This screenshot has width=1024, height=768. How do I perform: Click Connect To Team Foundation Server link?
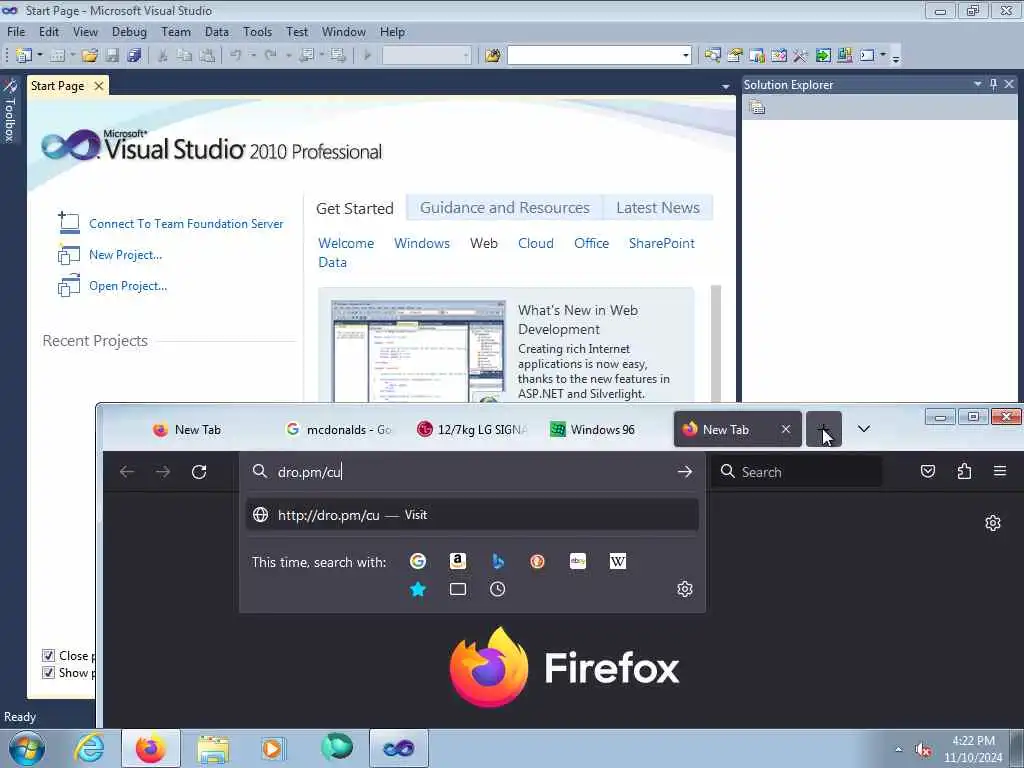186,224
